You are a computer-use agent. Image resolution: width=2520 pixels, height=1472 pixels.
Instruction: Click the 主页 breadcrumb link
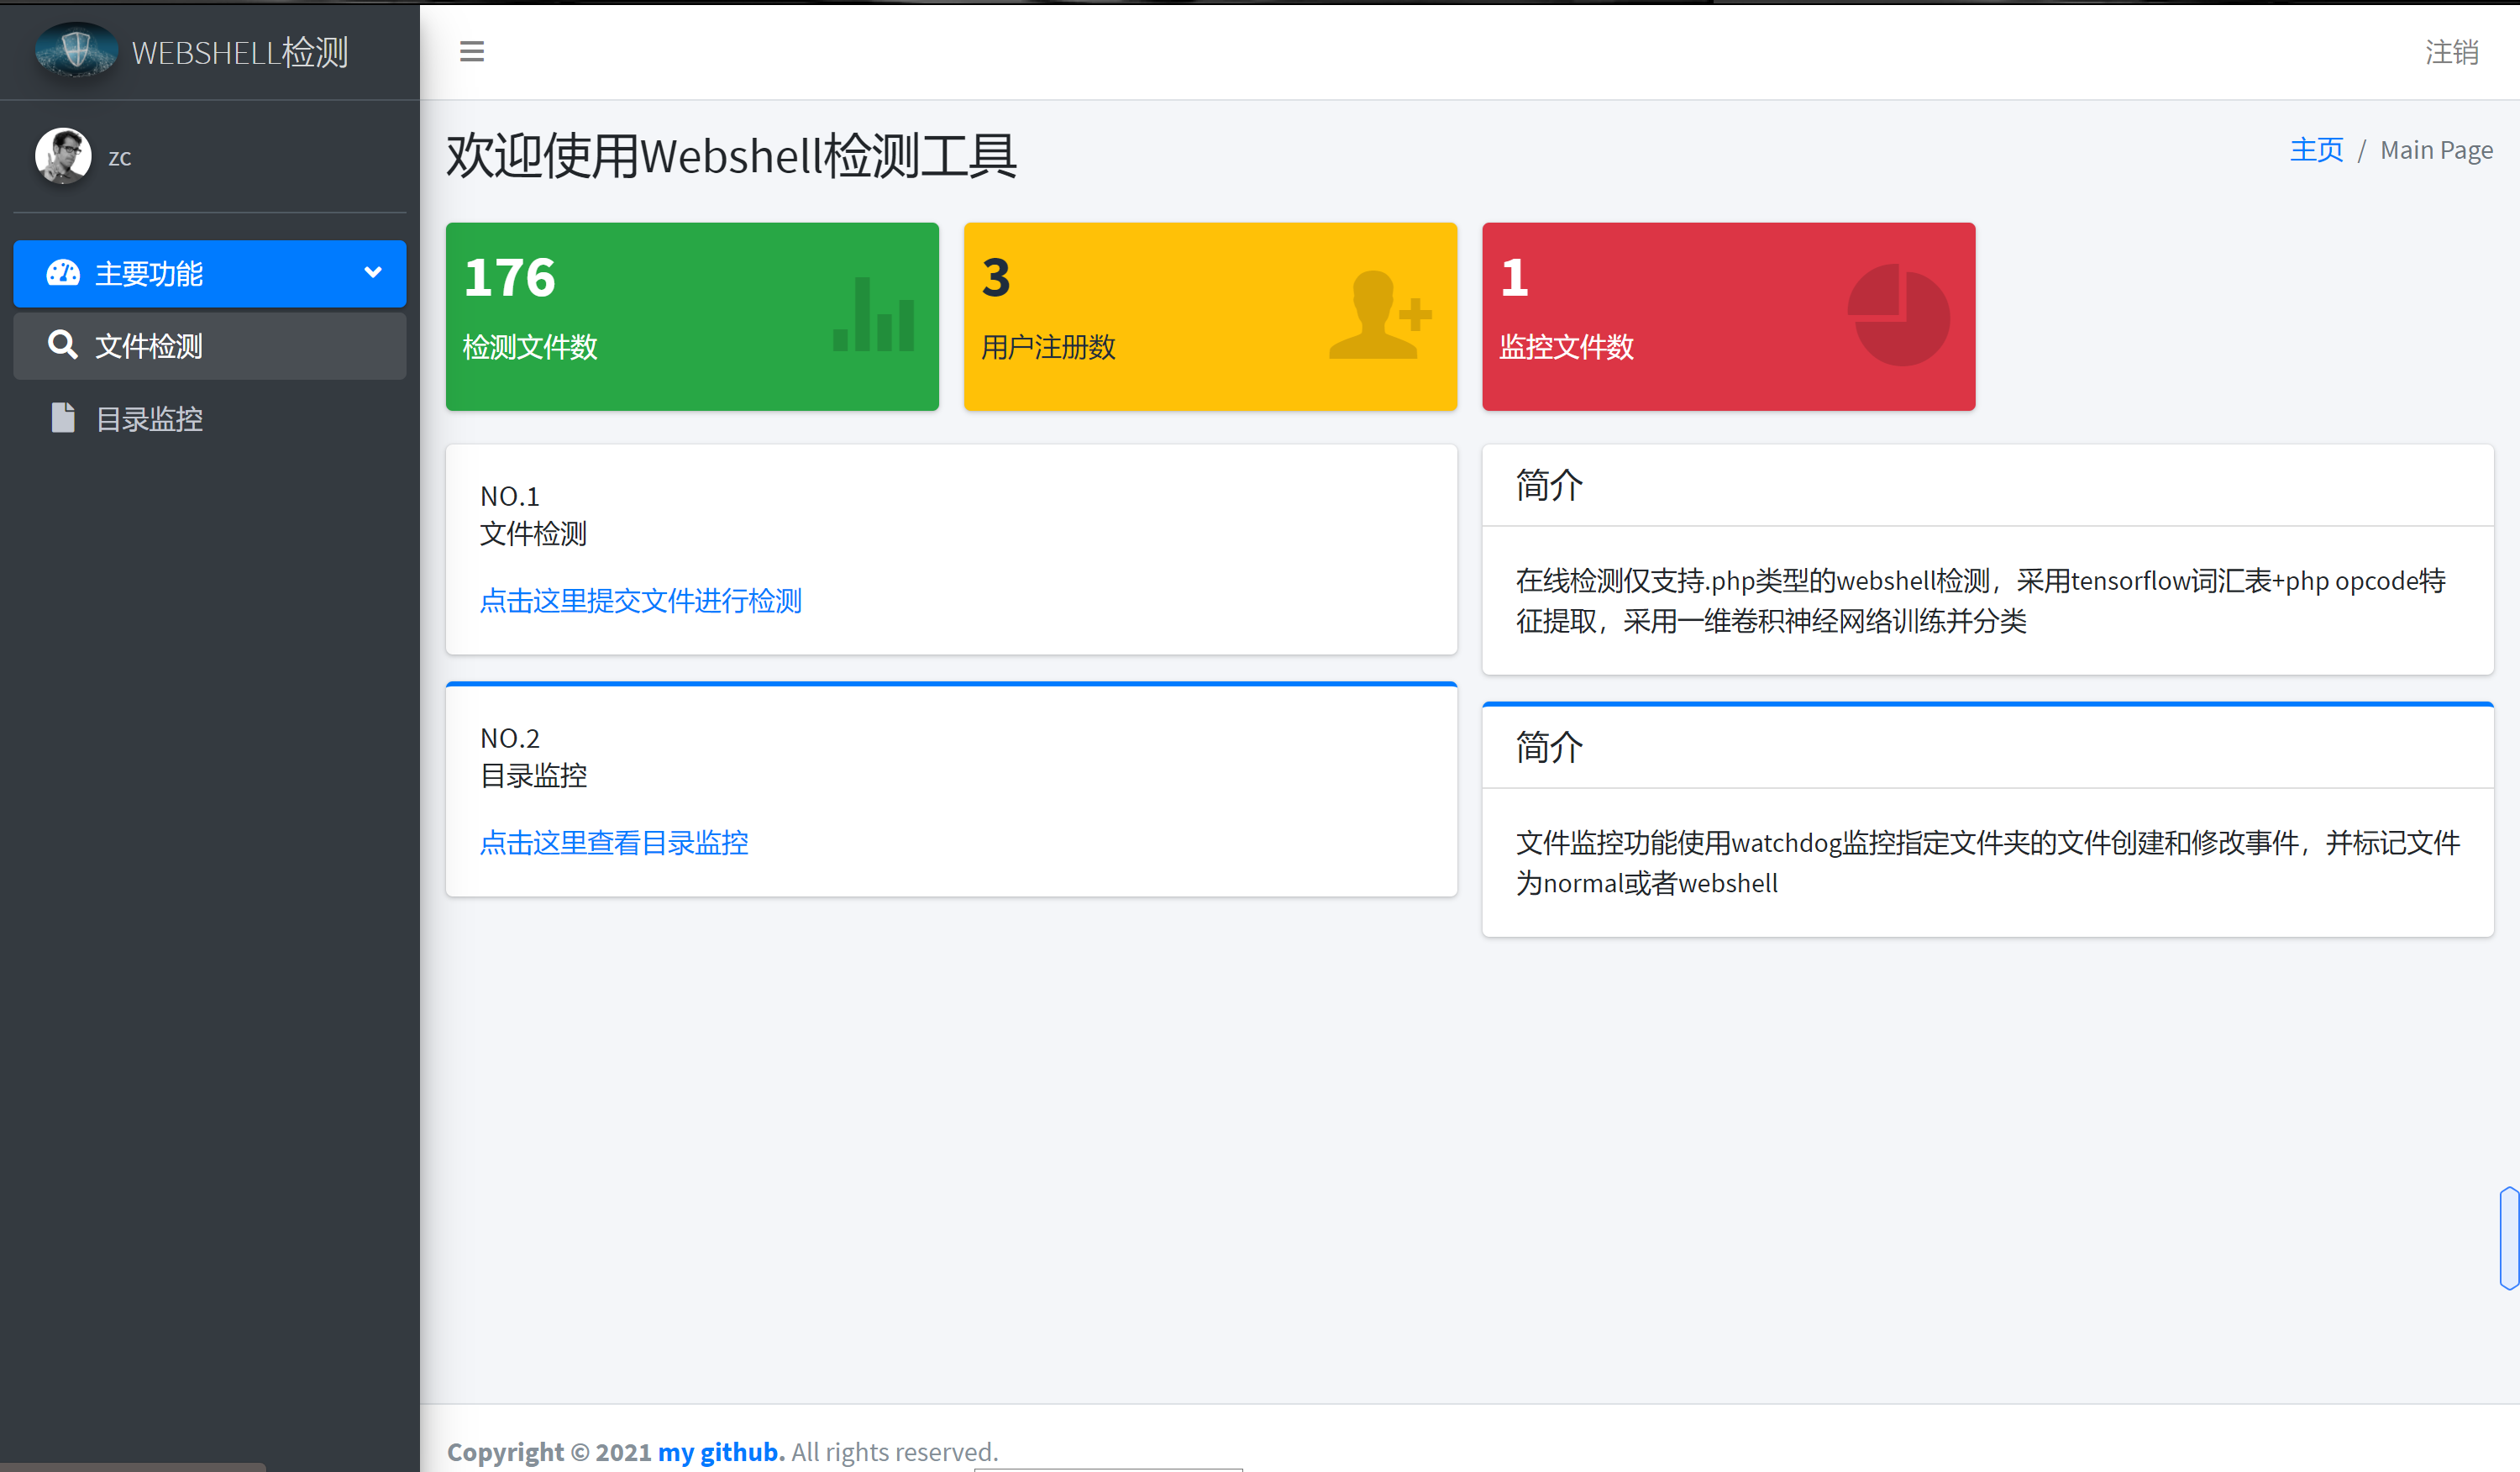click(2316, 150)
